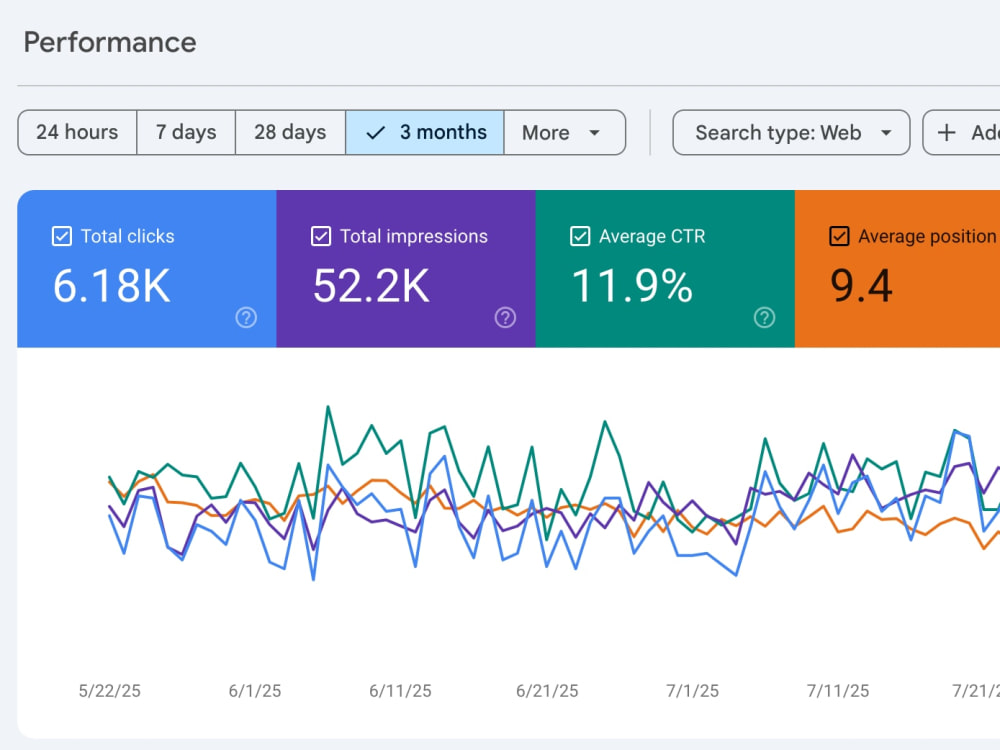Screen dimensions: 1000x750
Task: Click the 6/21/25 axis date label
Action: pos(547,691)
